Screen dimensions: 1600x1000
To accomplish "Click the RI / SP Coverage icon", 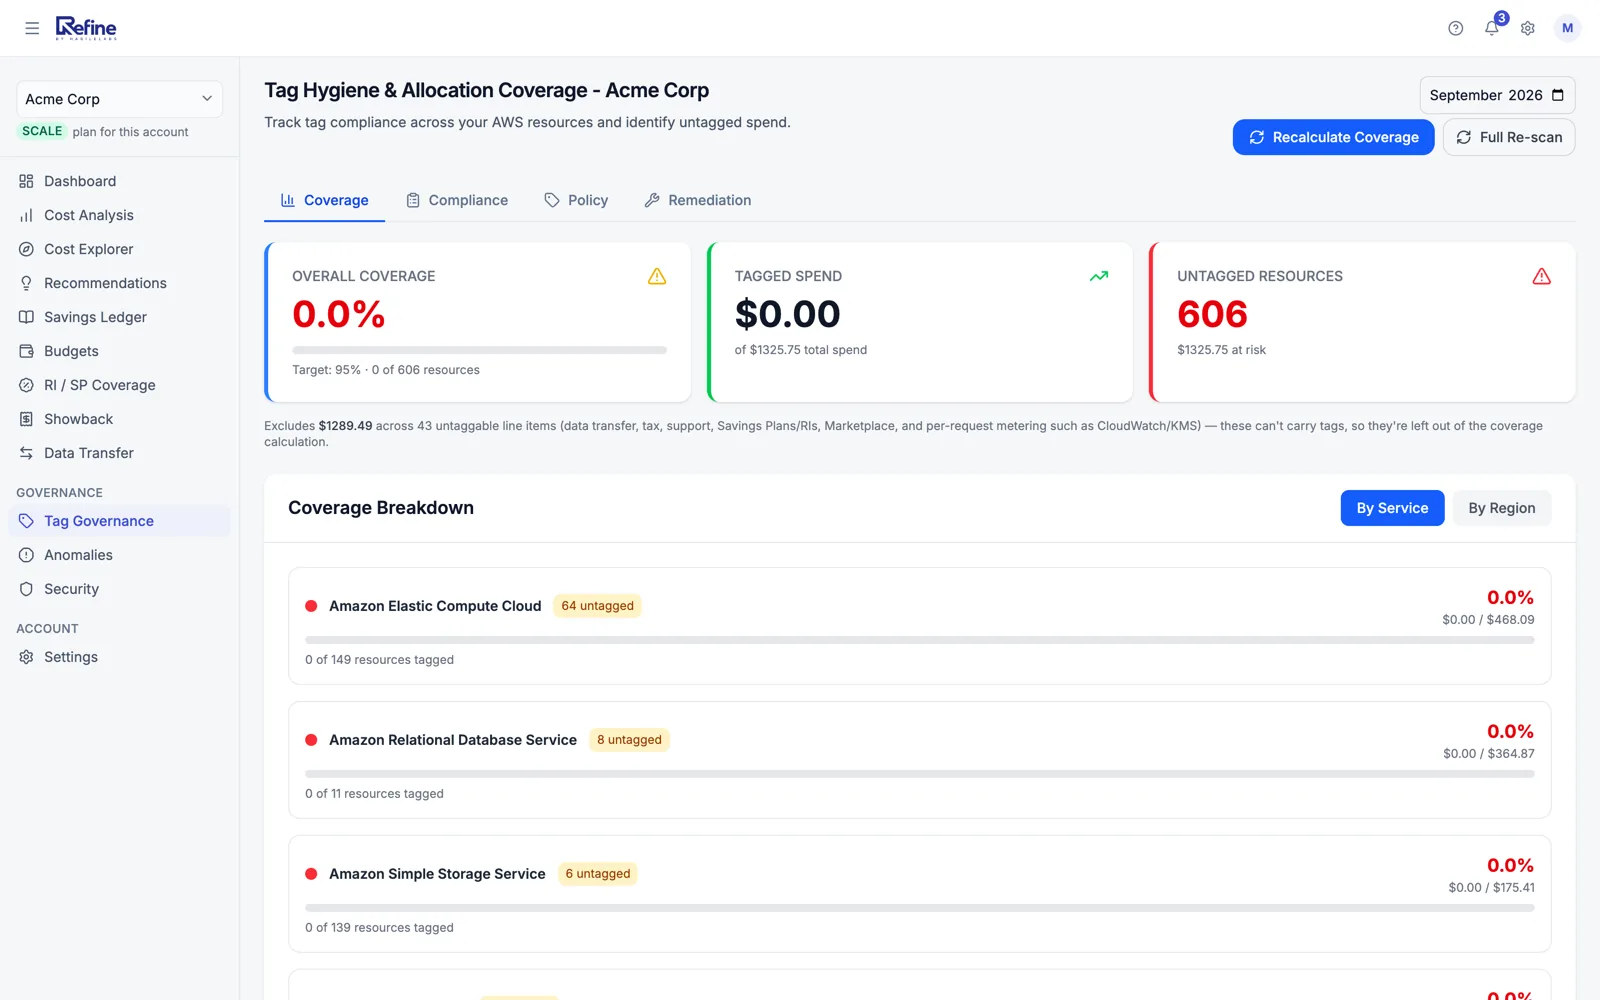I will tap(26, 385).
